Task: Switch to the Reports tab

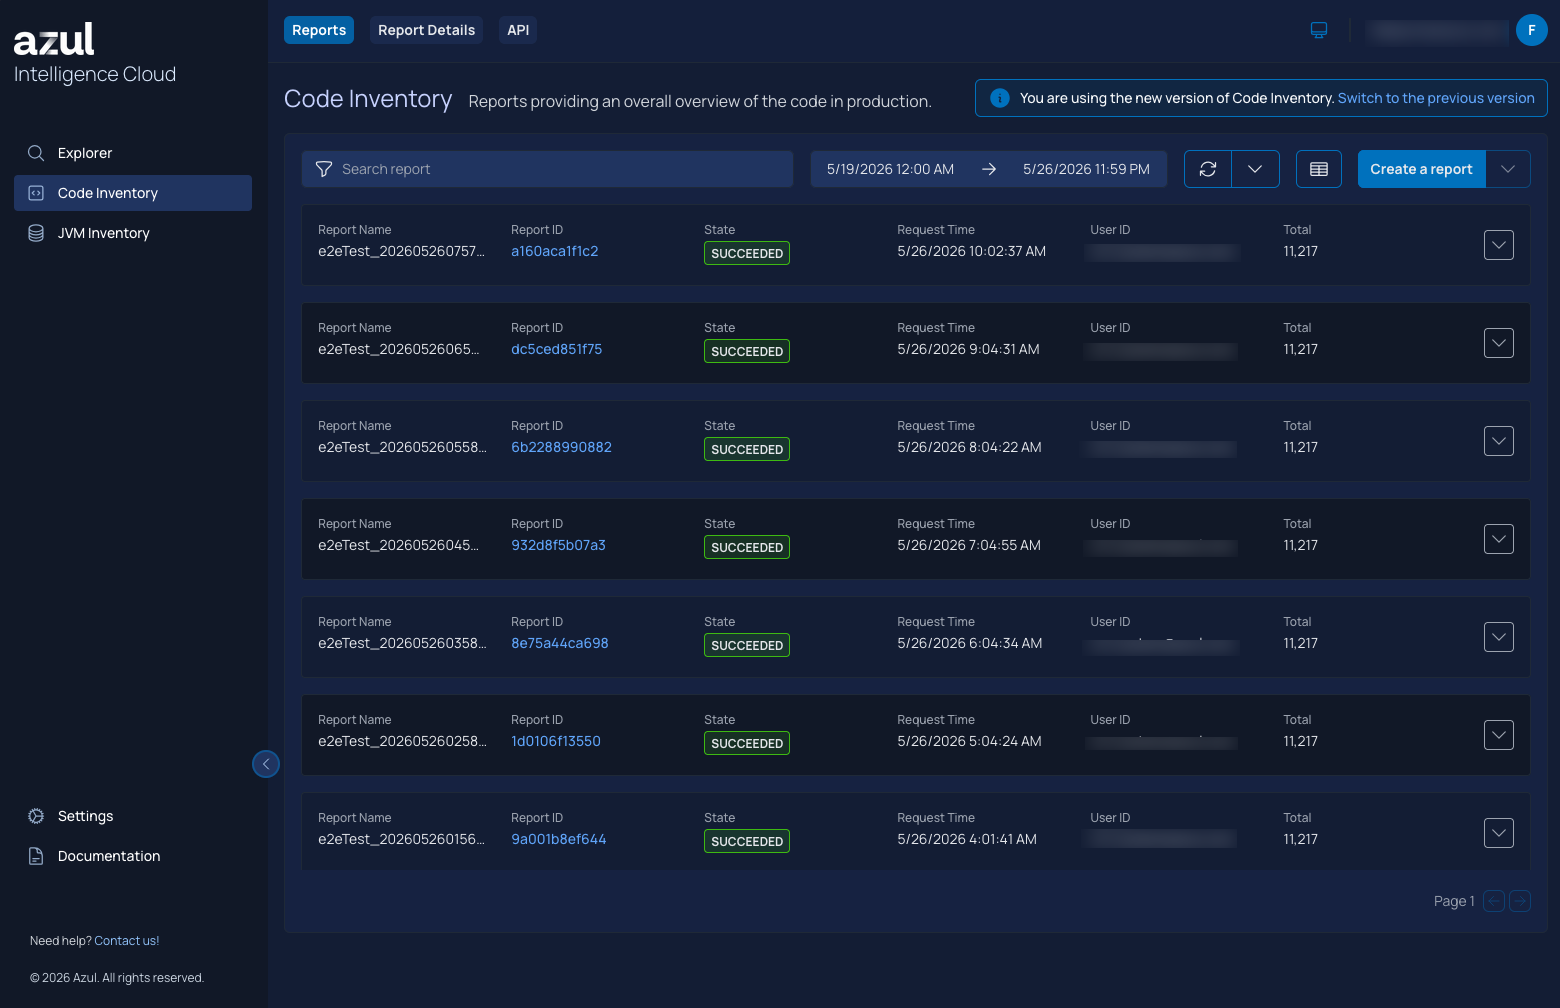Action: tap(319, 30)
